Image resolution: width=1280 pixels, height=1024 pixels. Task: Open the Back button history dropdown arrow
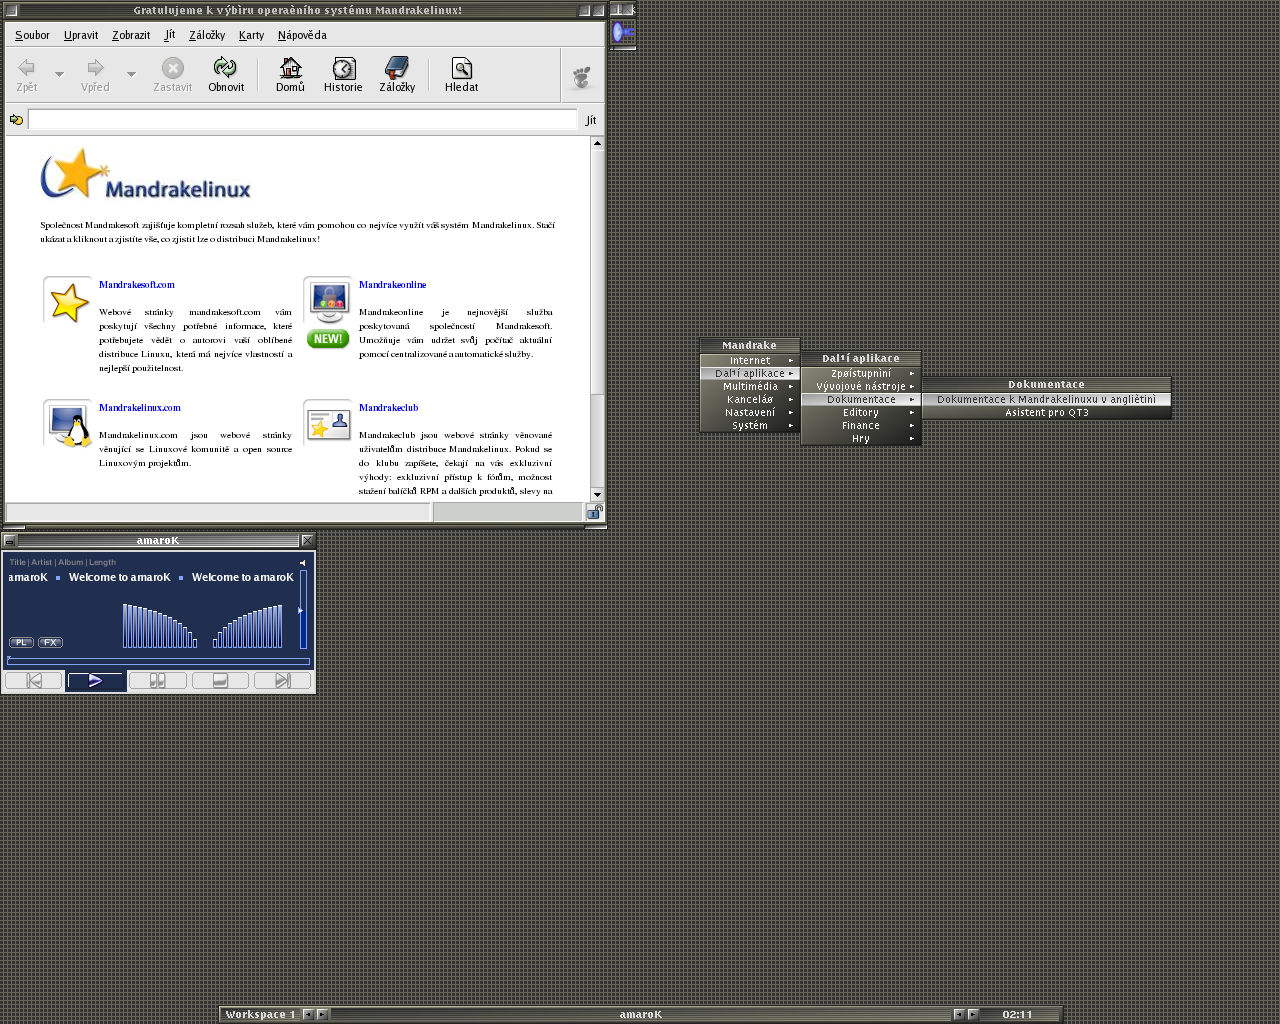[x=59, y=74]
